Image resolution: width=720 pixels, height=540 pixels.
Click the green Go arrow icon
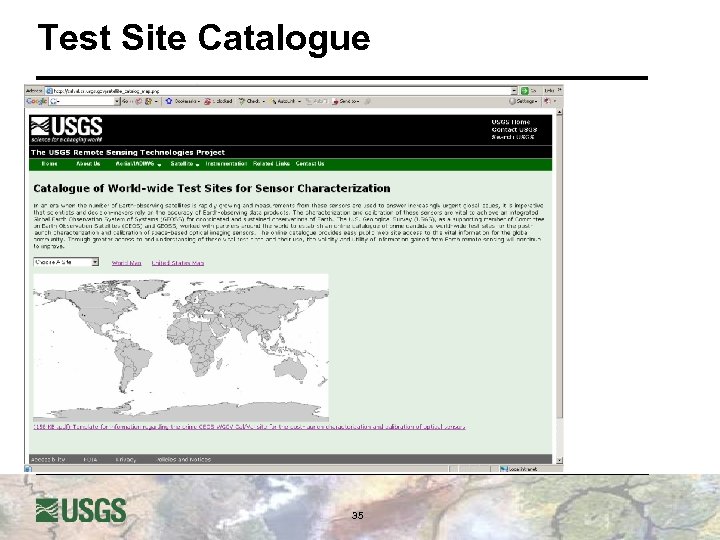(x=525, y=91)
